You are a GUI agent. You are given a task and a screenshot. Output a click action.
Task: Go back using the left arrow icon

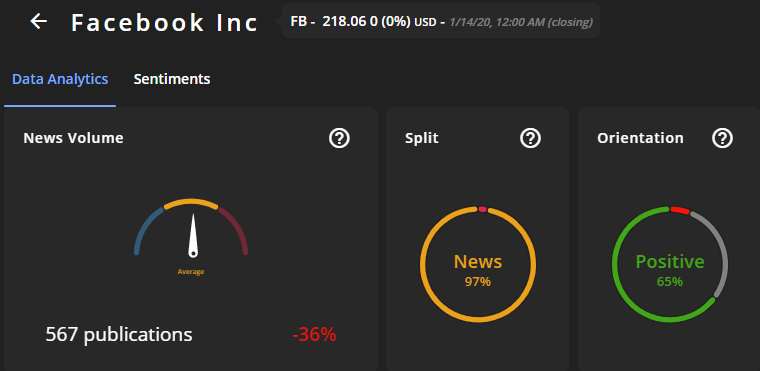pos(39,21)
